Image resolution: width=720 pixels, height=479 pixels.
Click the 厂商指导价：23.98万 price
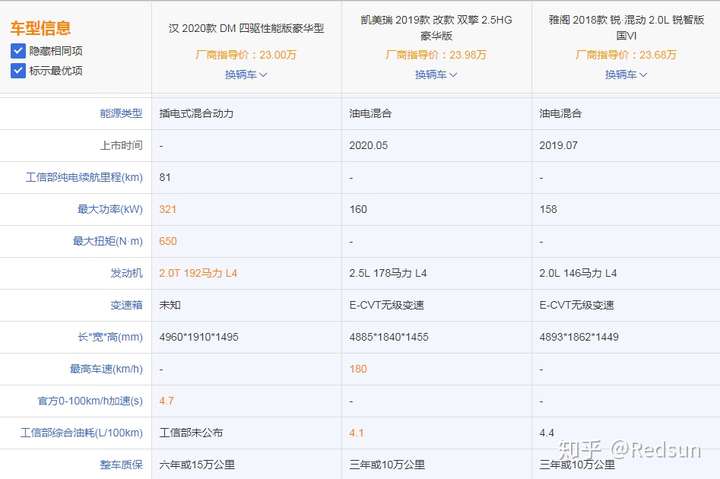(x=436, y=55)
